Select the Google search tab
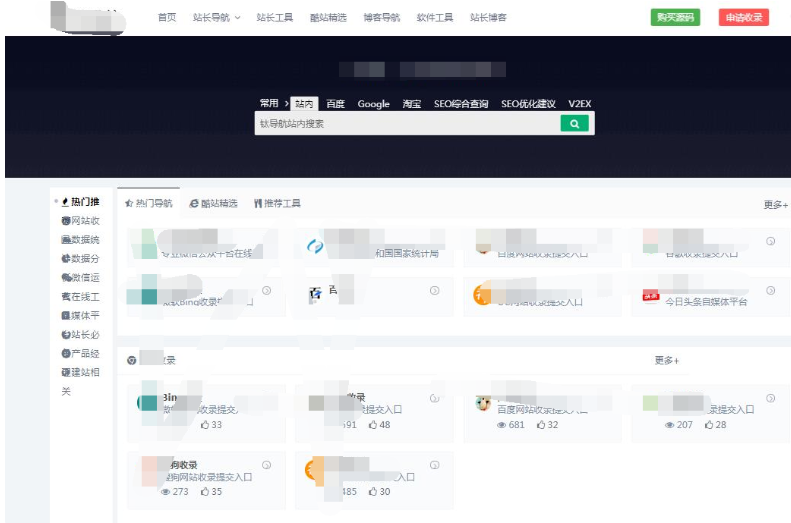Viewport: 791px width, 523px height. (374, 104)
